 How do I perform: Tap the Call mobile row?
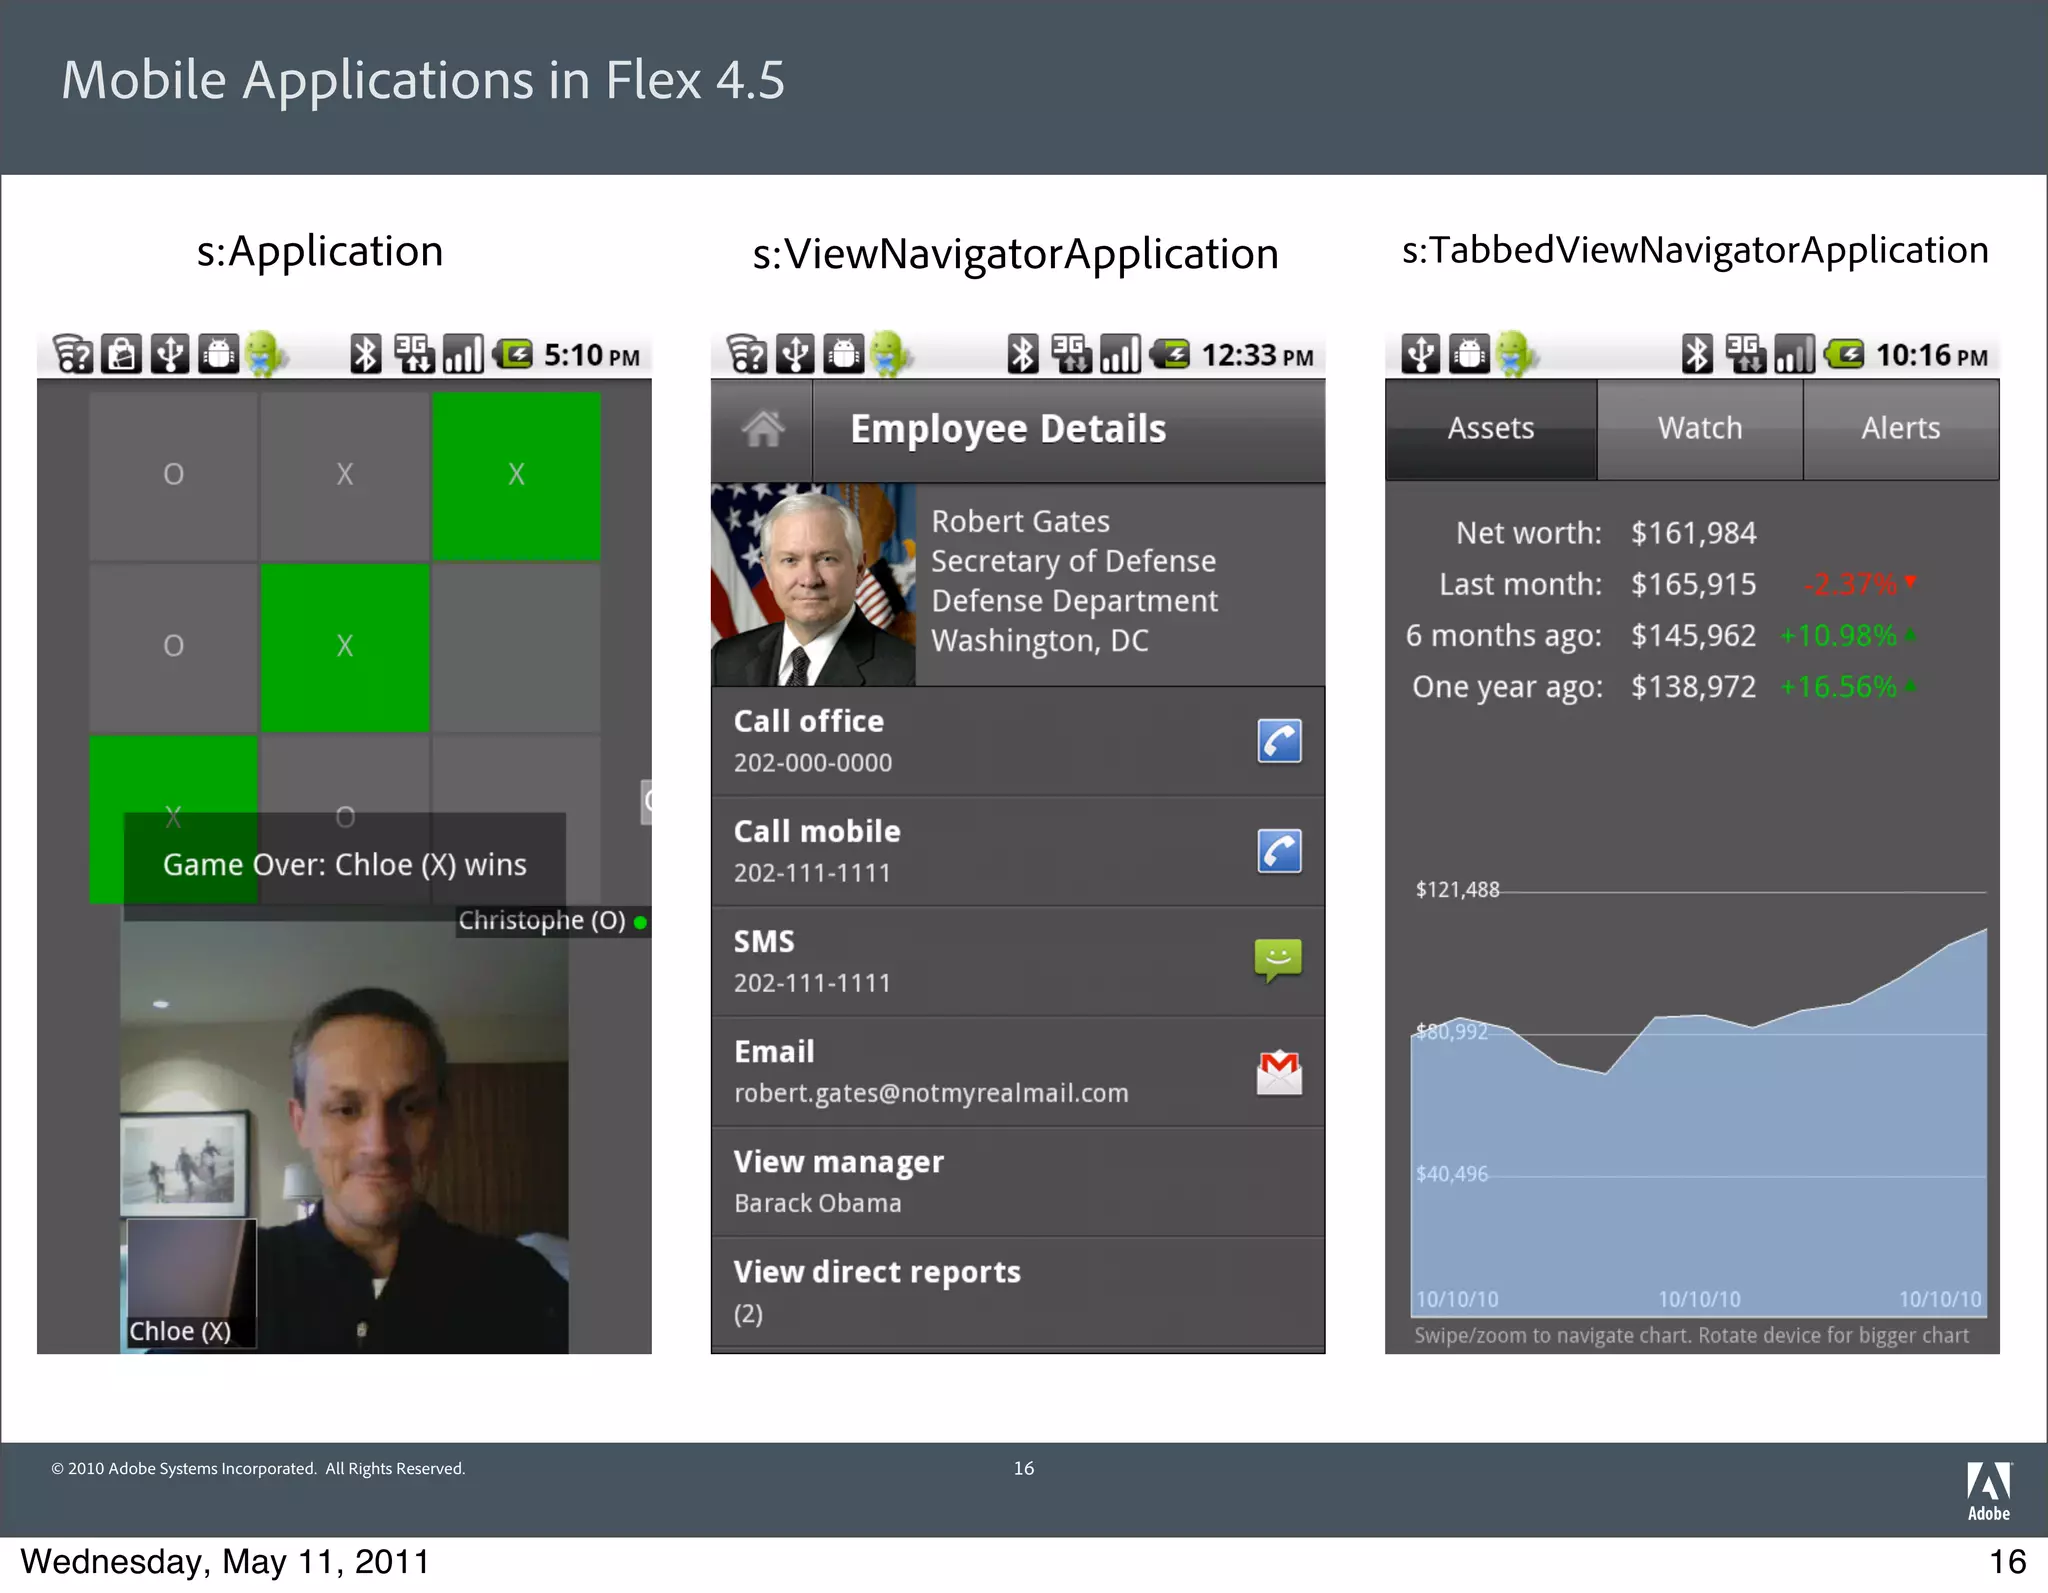(x=1018, y=851)
